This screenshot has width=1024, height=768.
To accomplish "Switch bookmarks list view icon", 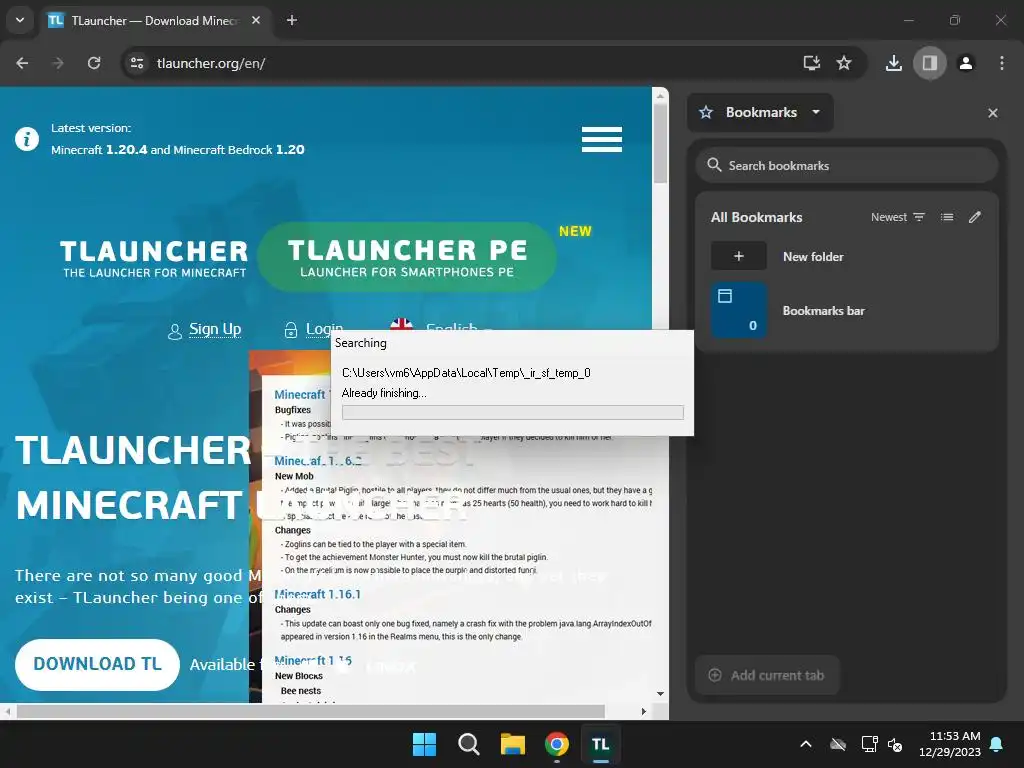I will [947, 217].
